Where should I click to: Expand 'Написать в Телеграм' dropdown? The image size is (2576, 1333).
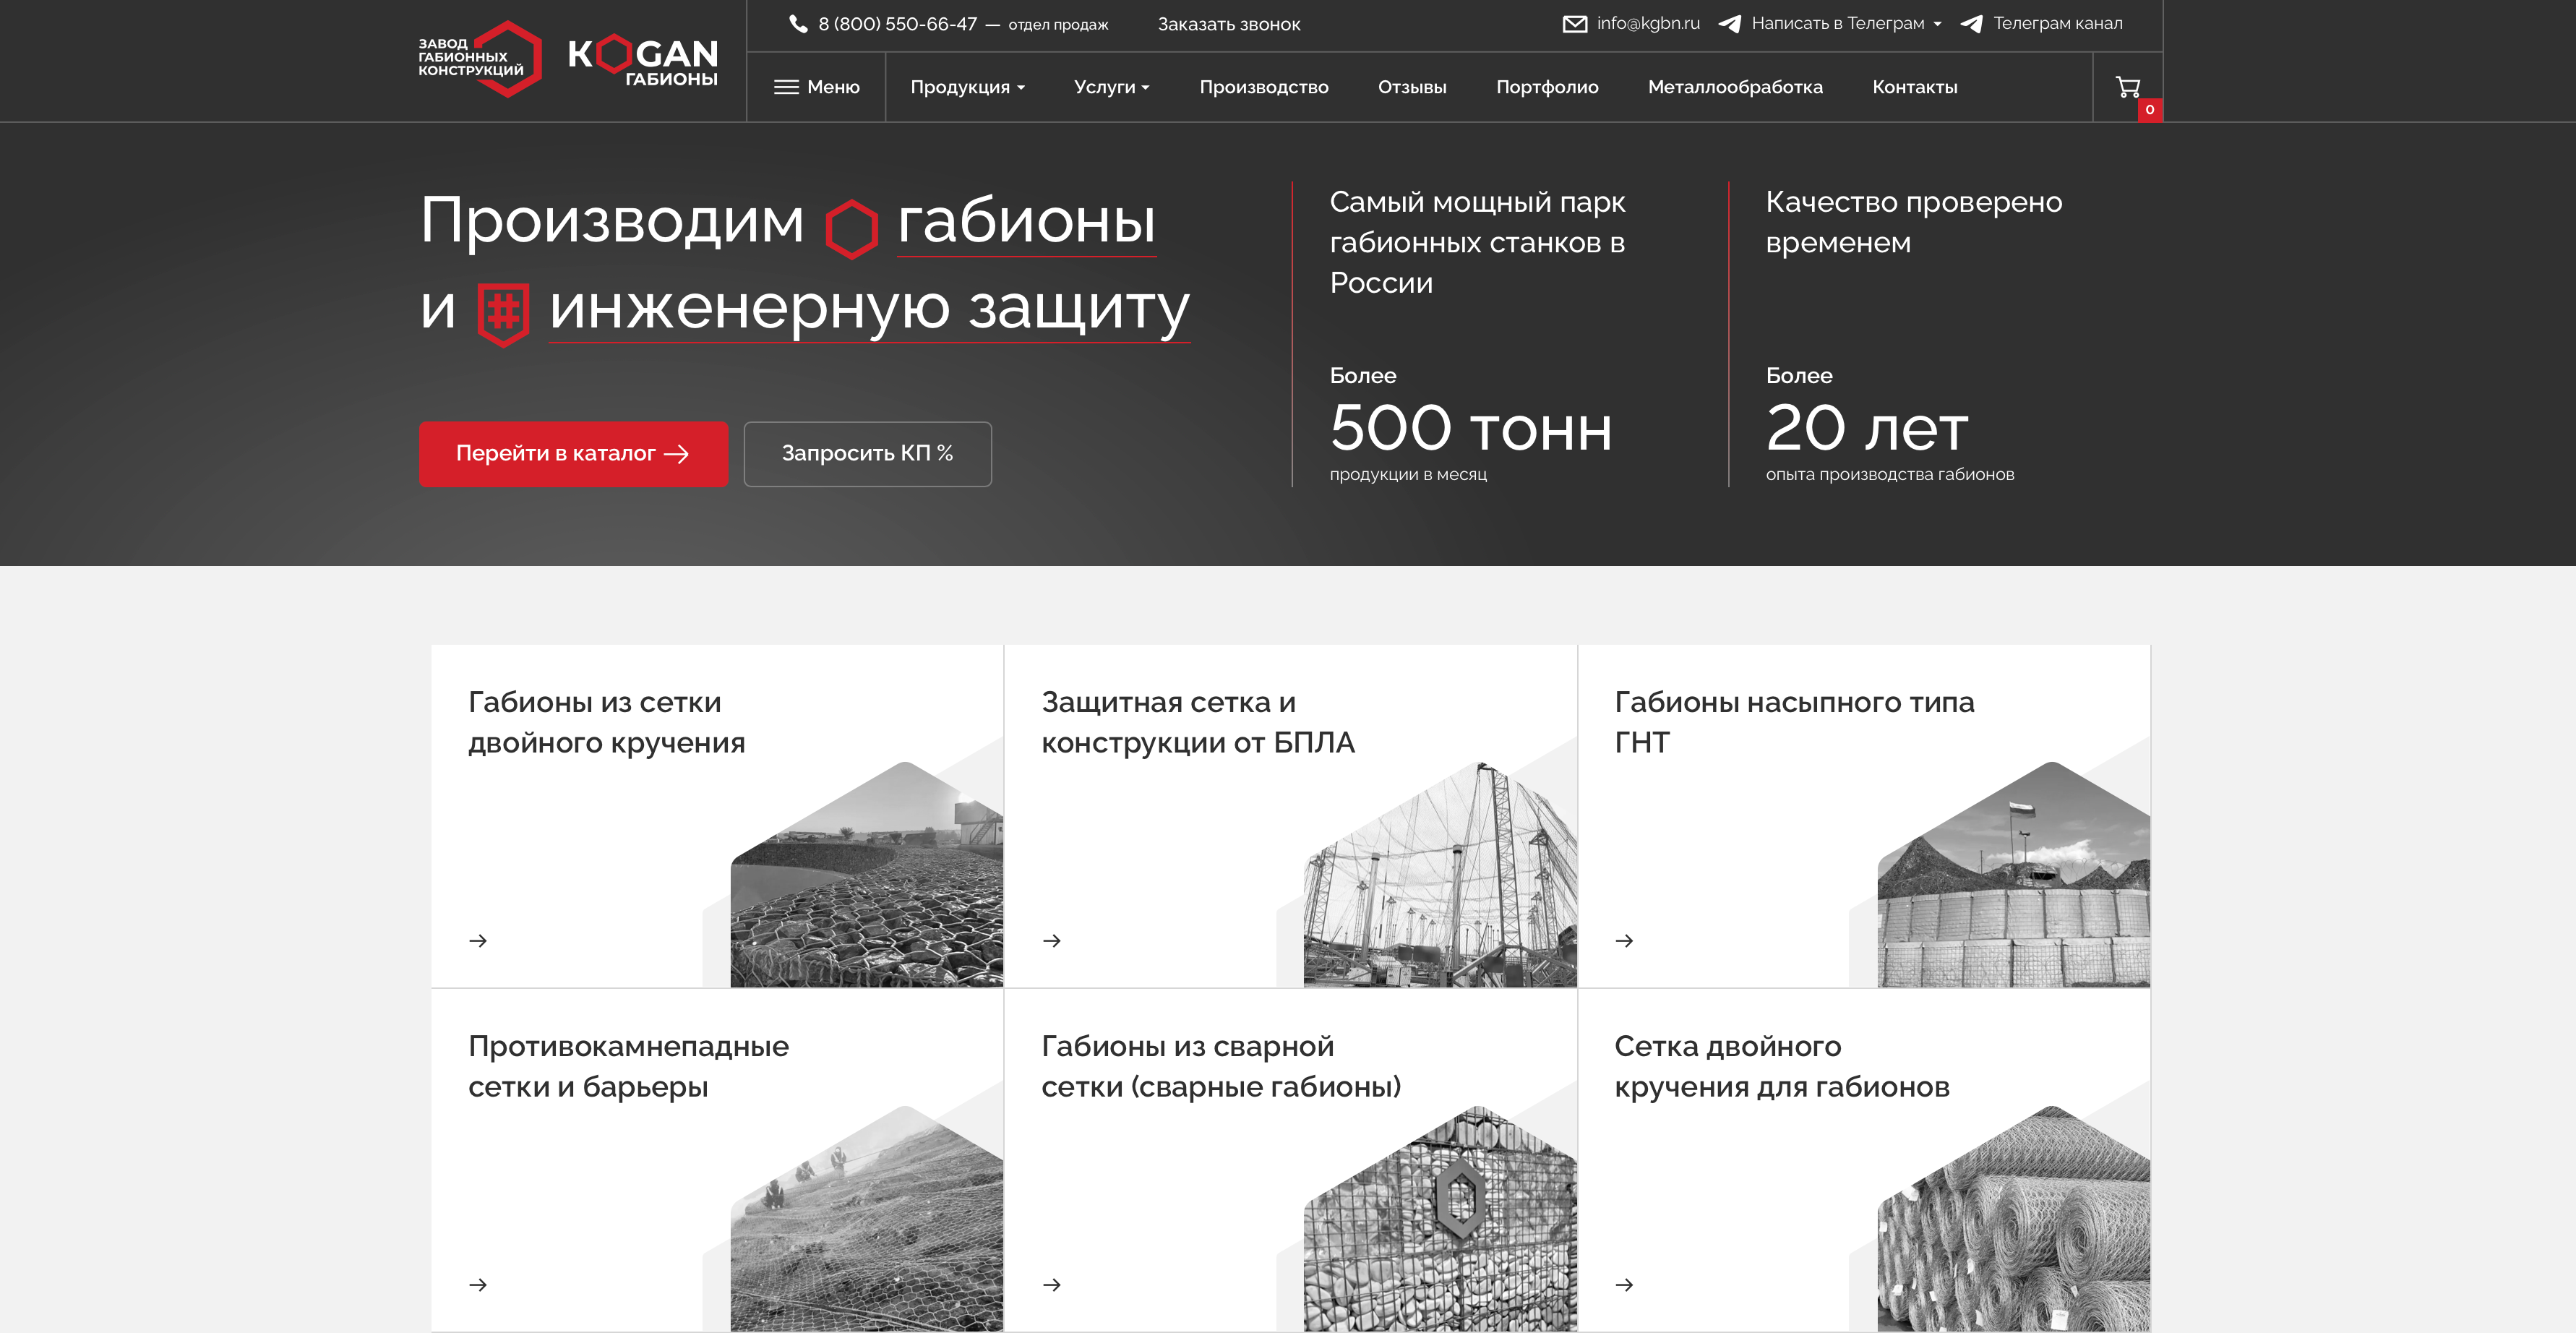(x=1846, y=24)
